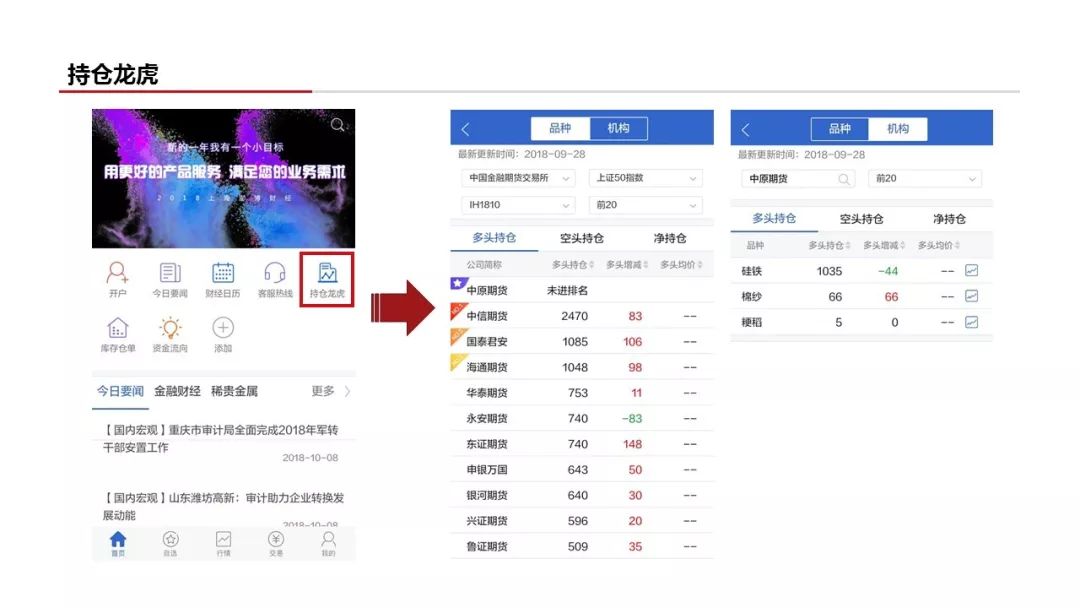Expand the IH1810 contract dropdown
The image size is (1080, 608).
coord(517,205)
